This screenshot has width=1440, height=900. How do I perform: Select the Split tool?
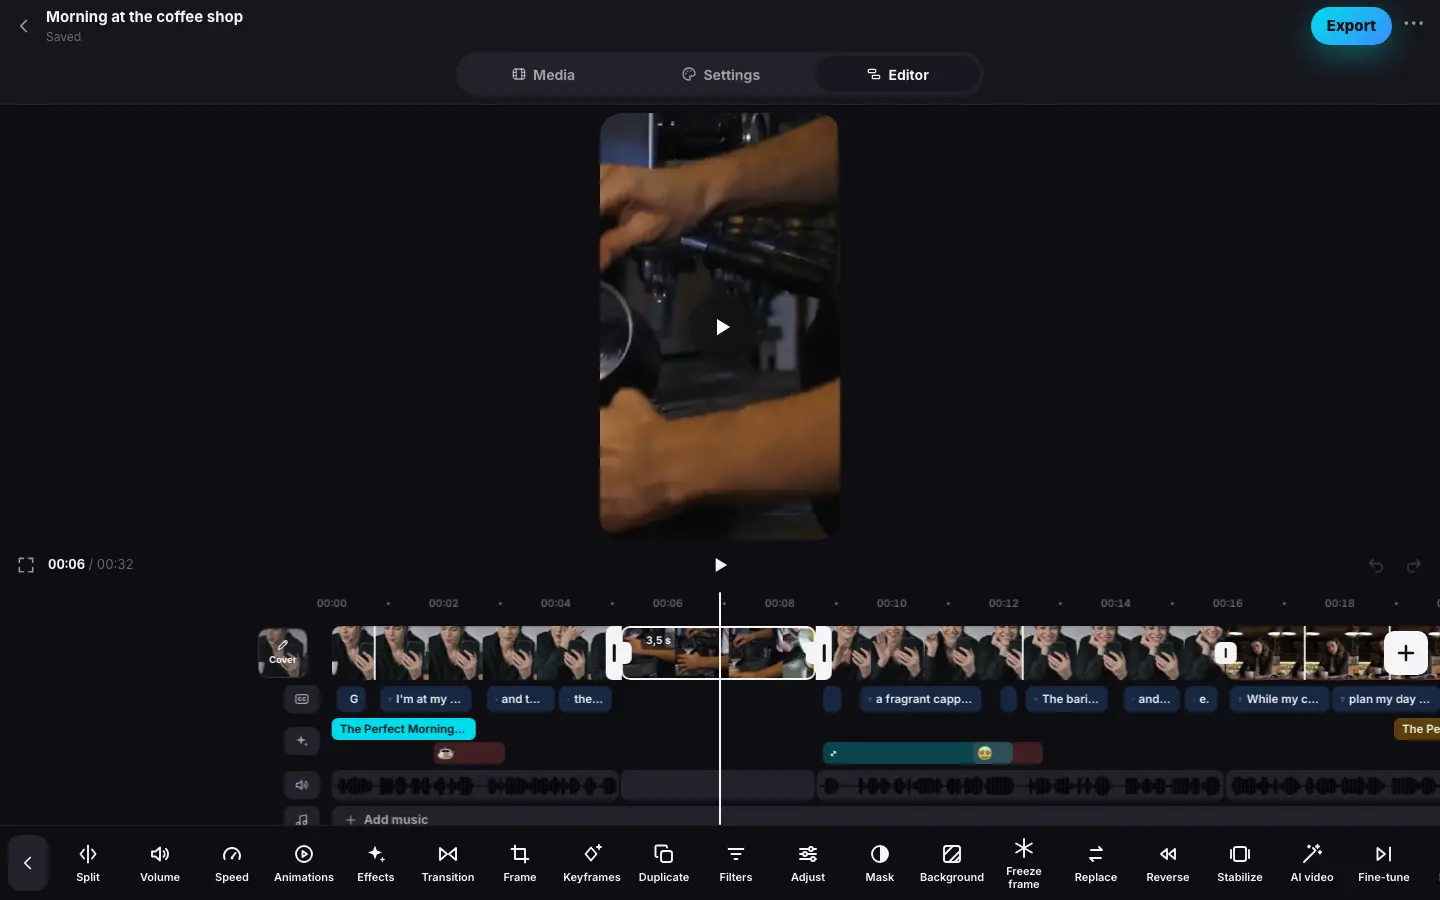[x=88, y=863]
